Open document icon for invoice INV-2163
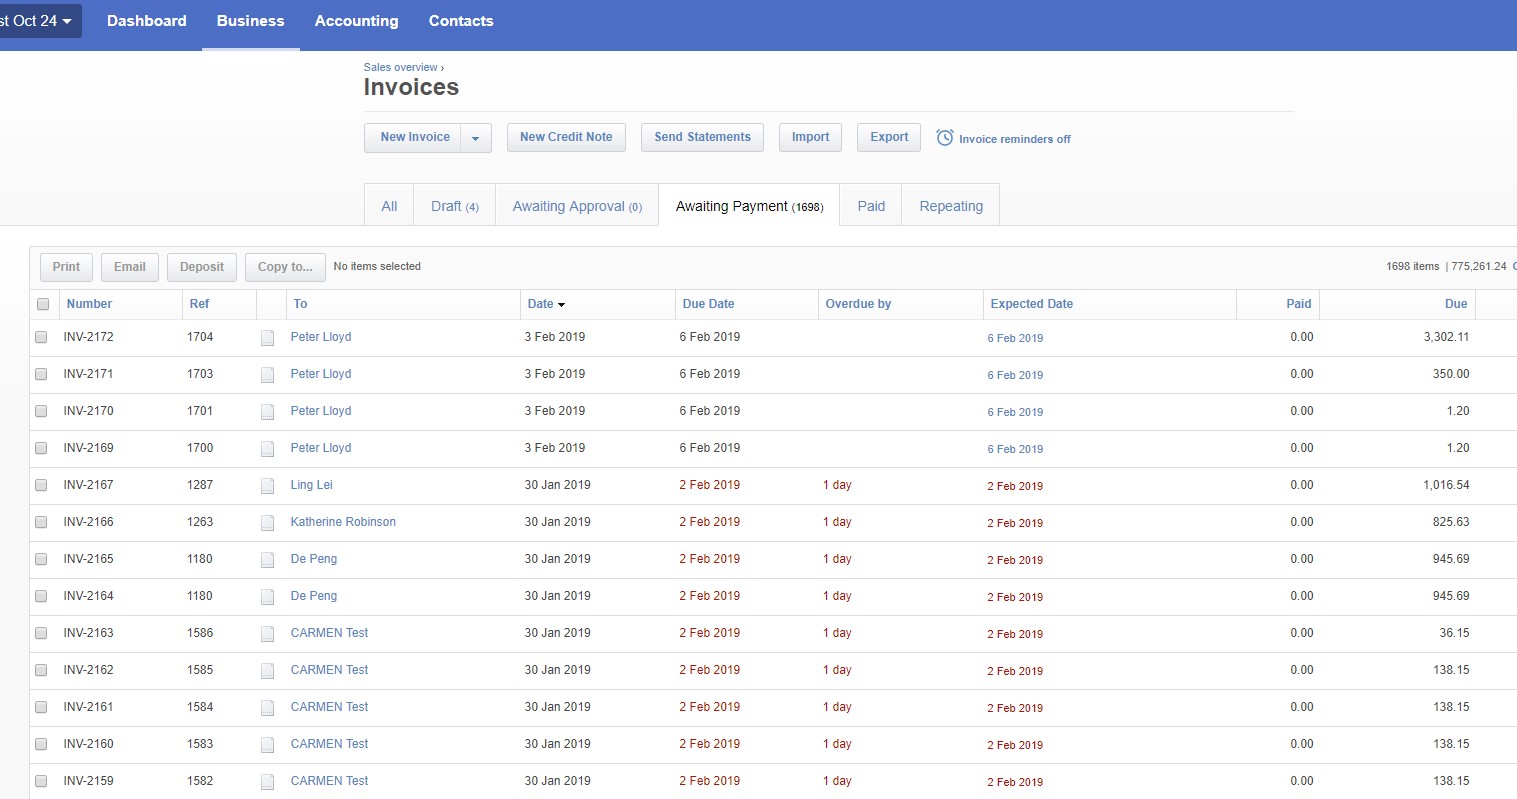This screenshot has height=799, width=1517. (x=267, y=634)
